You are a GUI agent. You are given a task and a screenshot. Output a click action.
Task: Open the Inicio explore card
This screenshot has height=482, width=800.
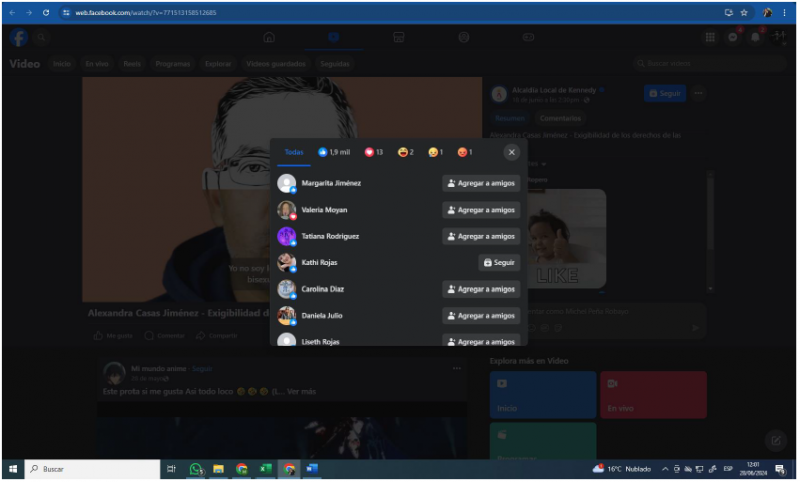click(x=544, y=396)
